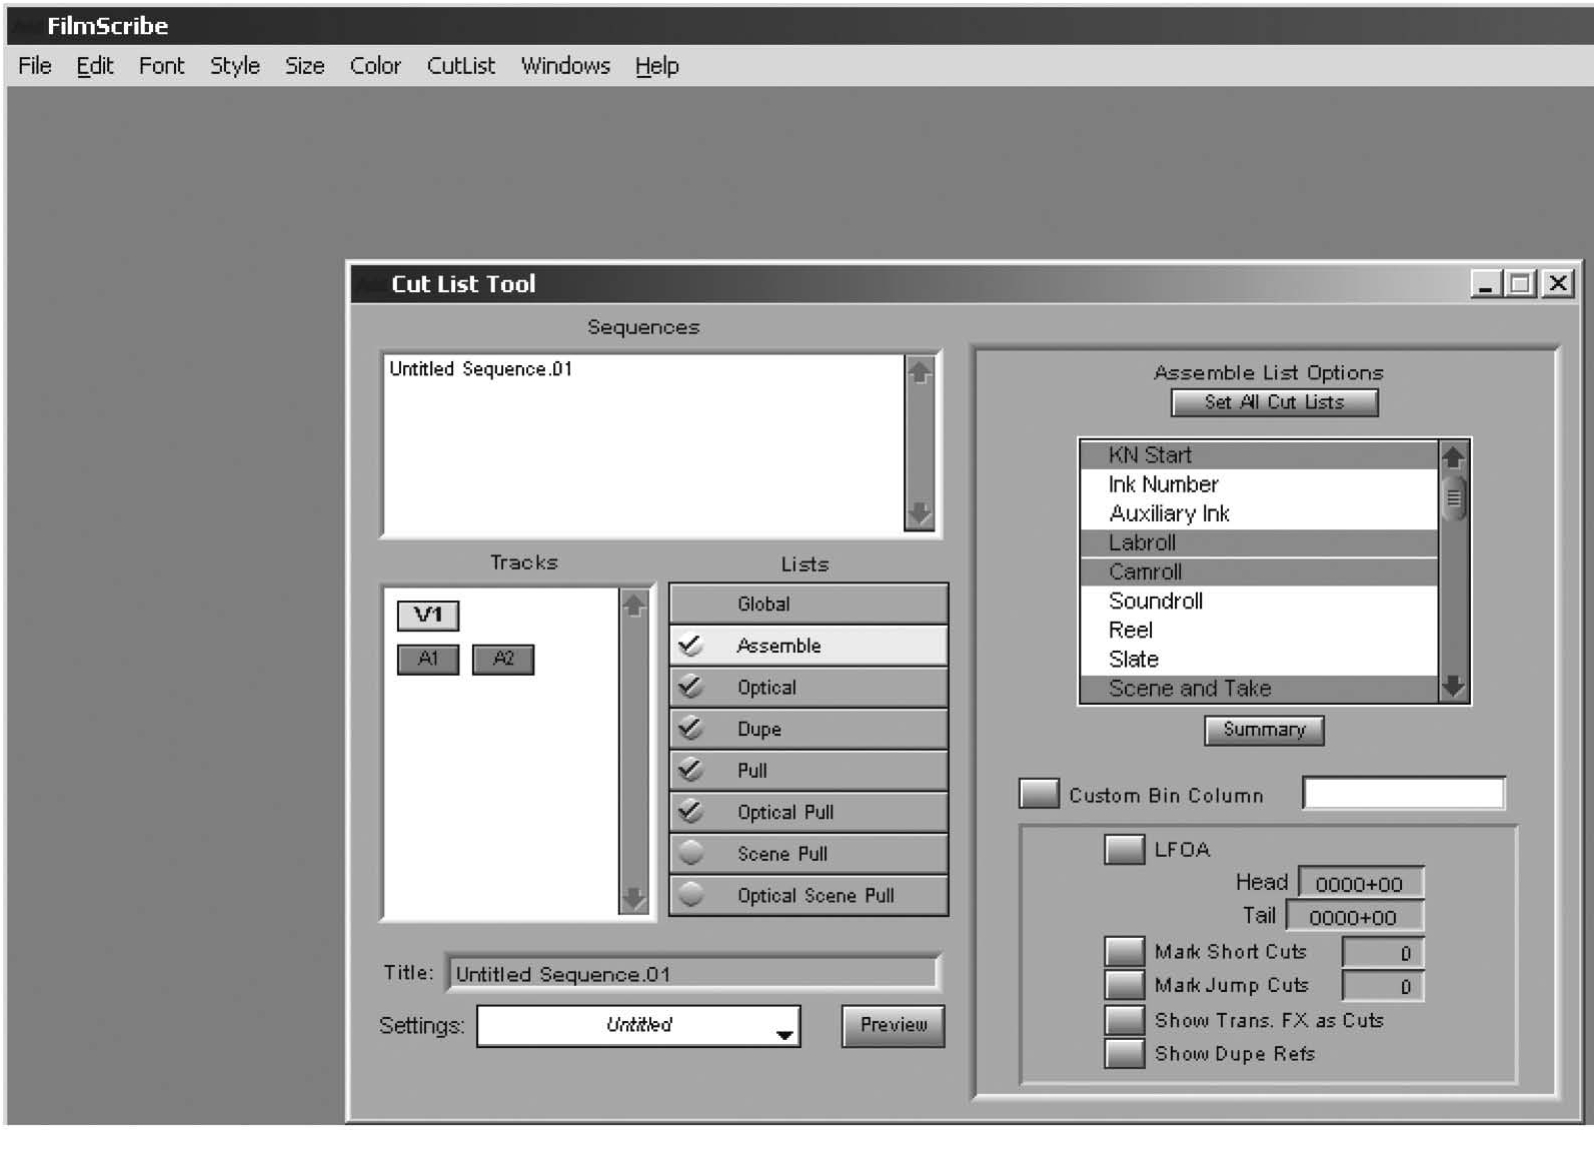Enable Show Trans. FX as Cuts checkbox
This screenshot has width=1594, height=1152.
click(x=1124, y=1020)
